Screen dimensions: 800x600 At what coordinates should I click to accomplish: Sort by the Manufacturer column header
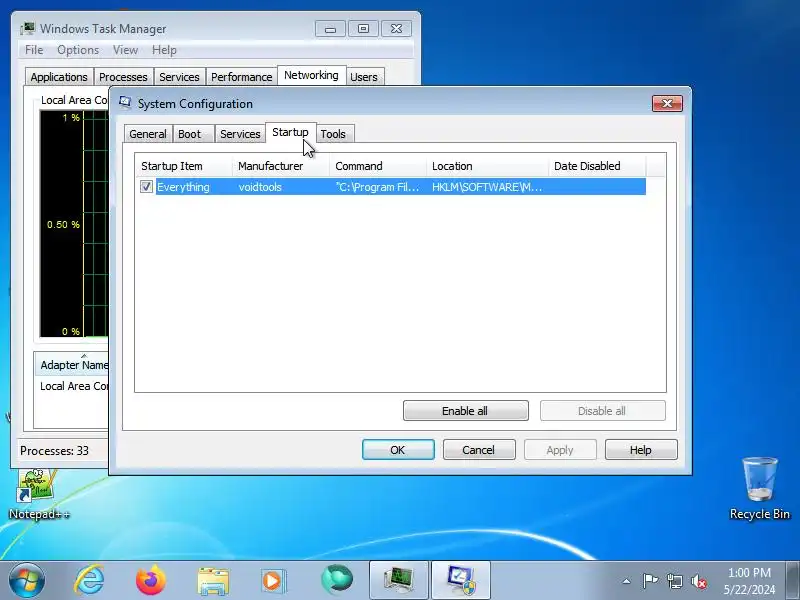(x=281, y=166)
